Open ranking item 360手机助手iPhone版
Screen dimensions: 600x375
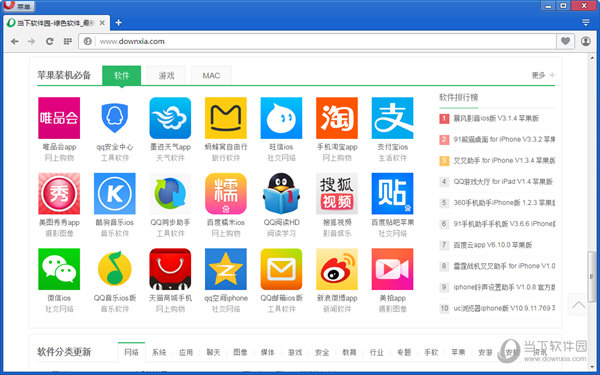tap(504, 202)
